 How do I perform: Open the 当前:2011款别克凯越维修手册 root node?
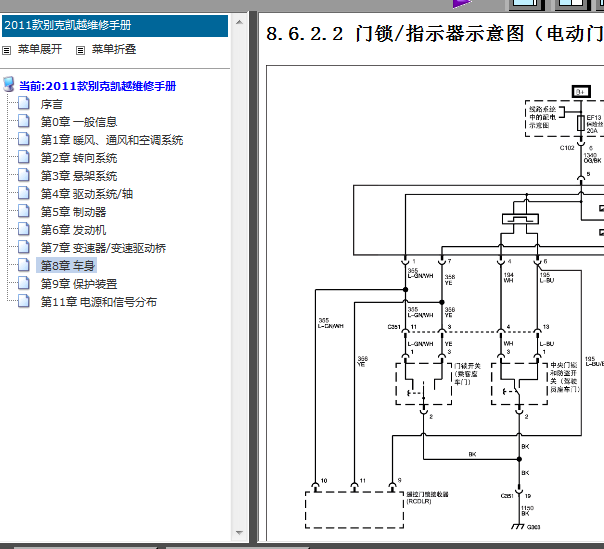97,86
